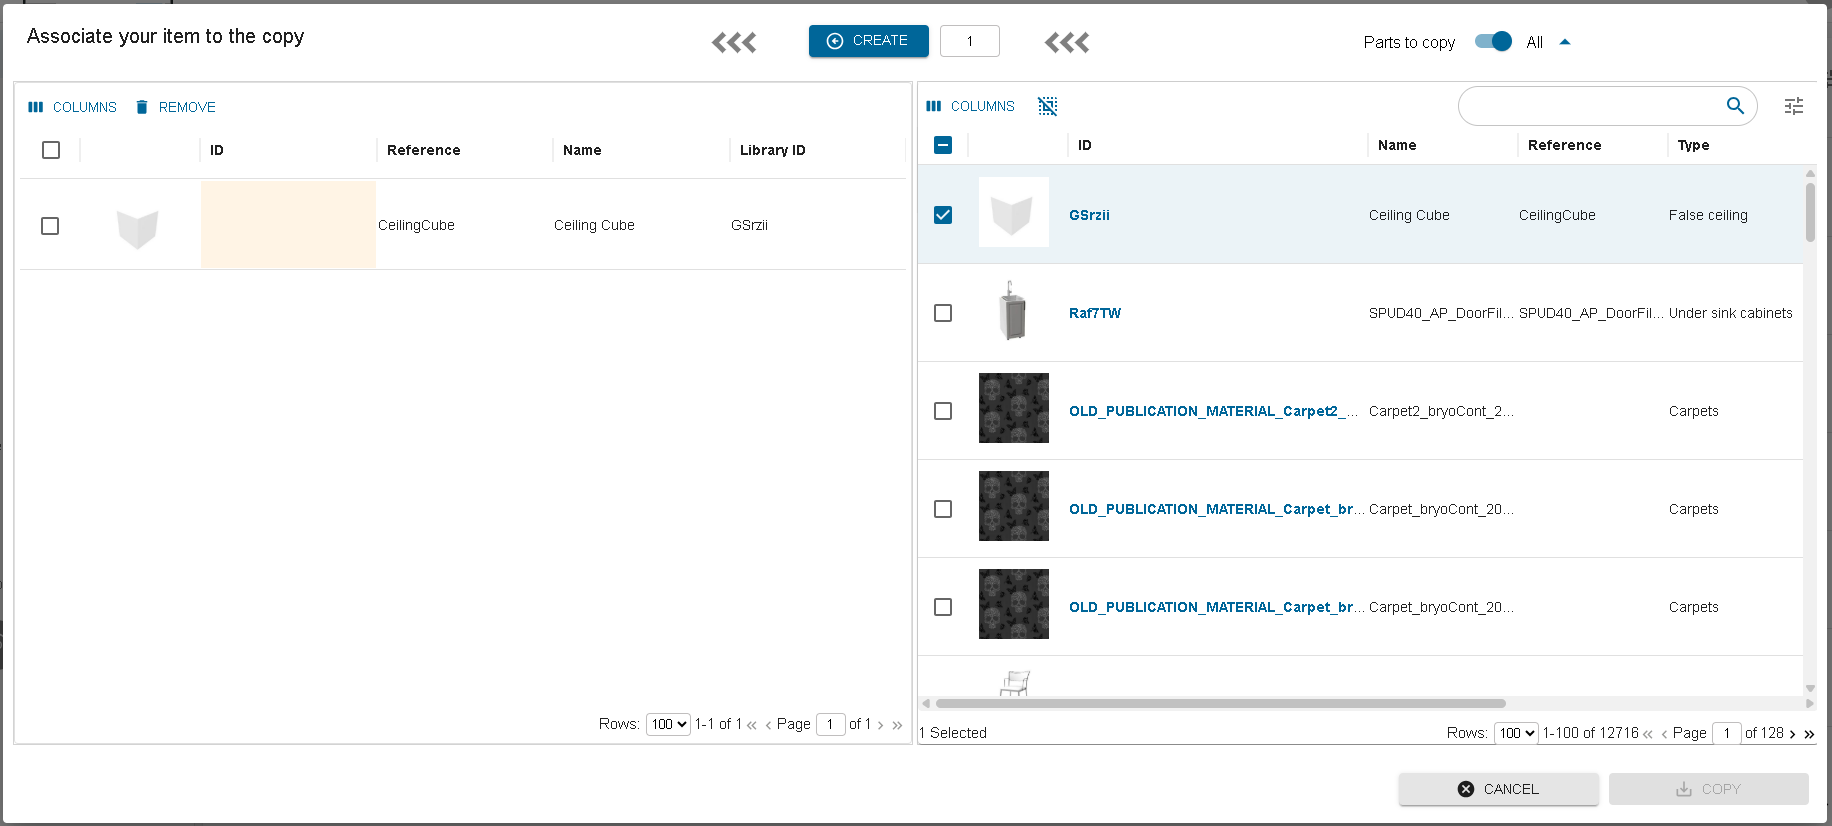Sort right table by ID column
The image size is (1832, 826).
click(x=1084, y=145)
